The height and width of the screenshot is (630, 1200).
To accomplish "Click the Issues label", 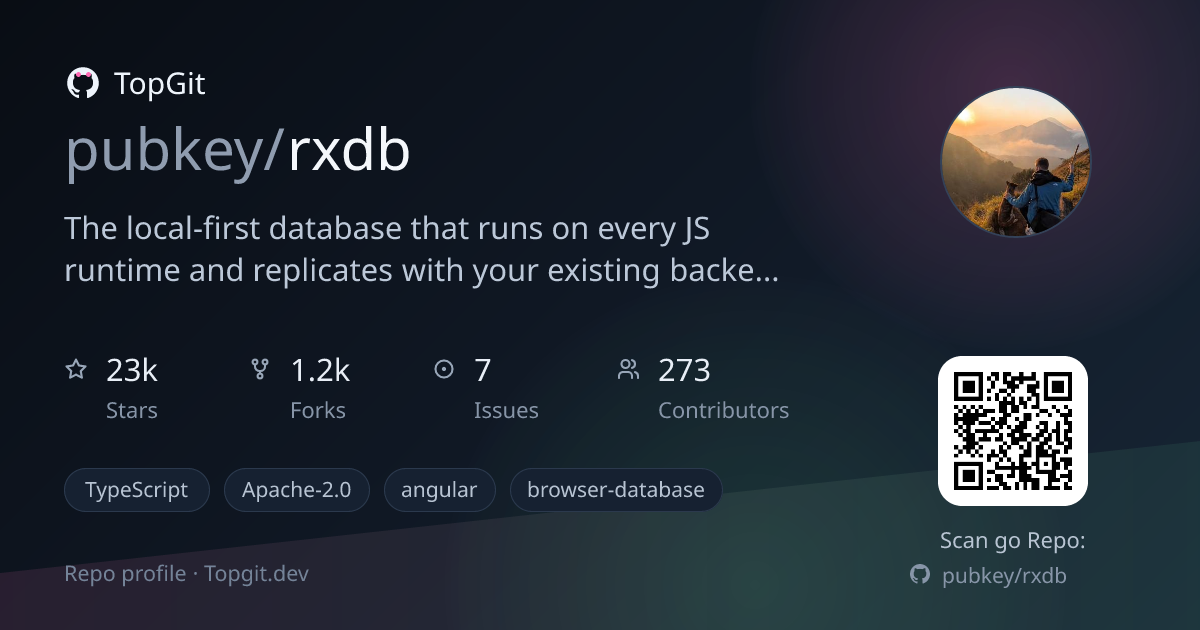I will pyautogui.click(x=506, y=410).
